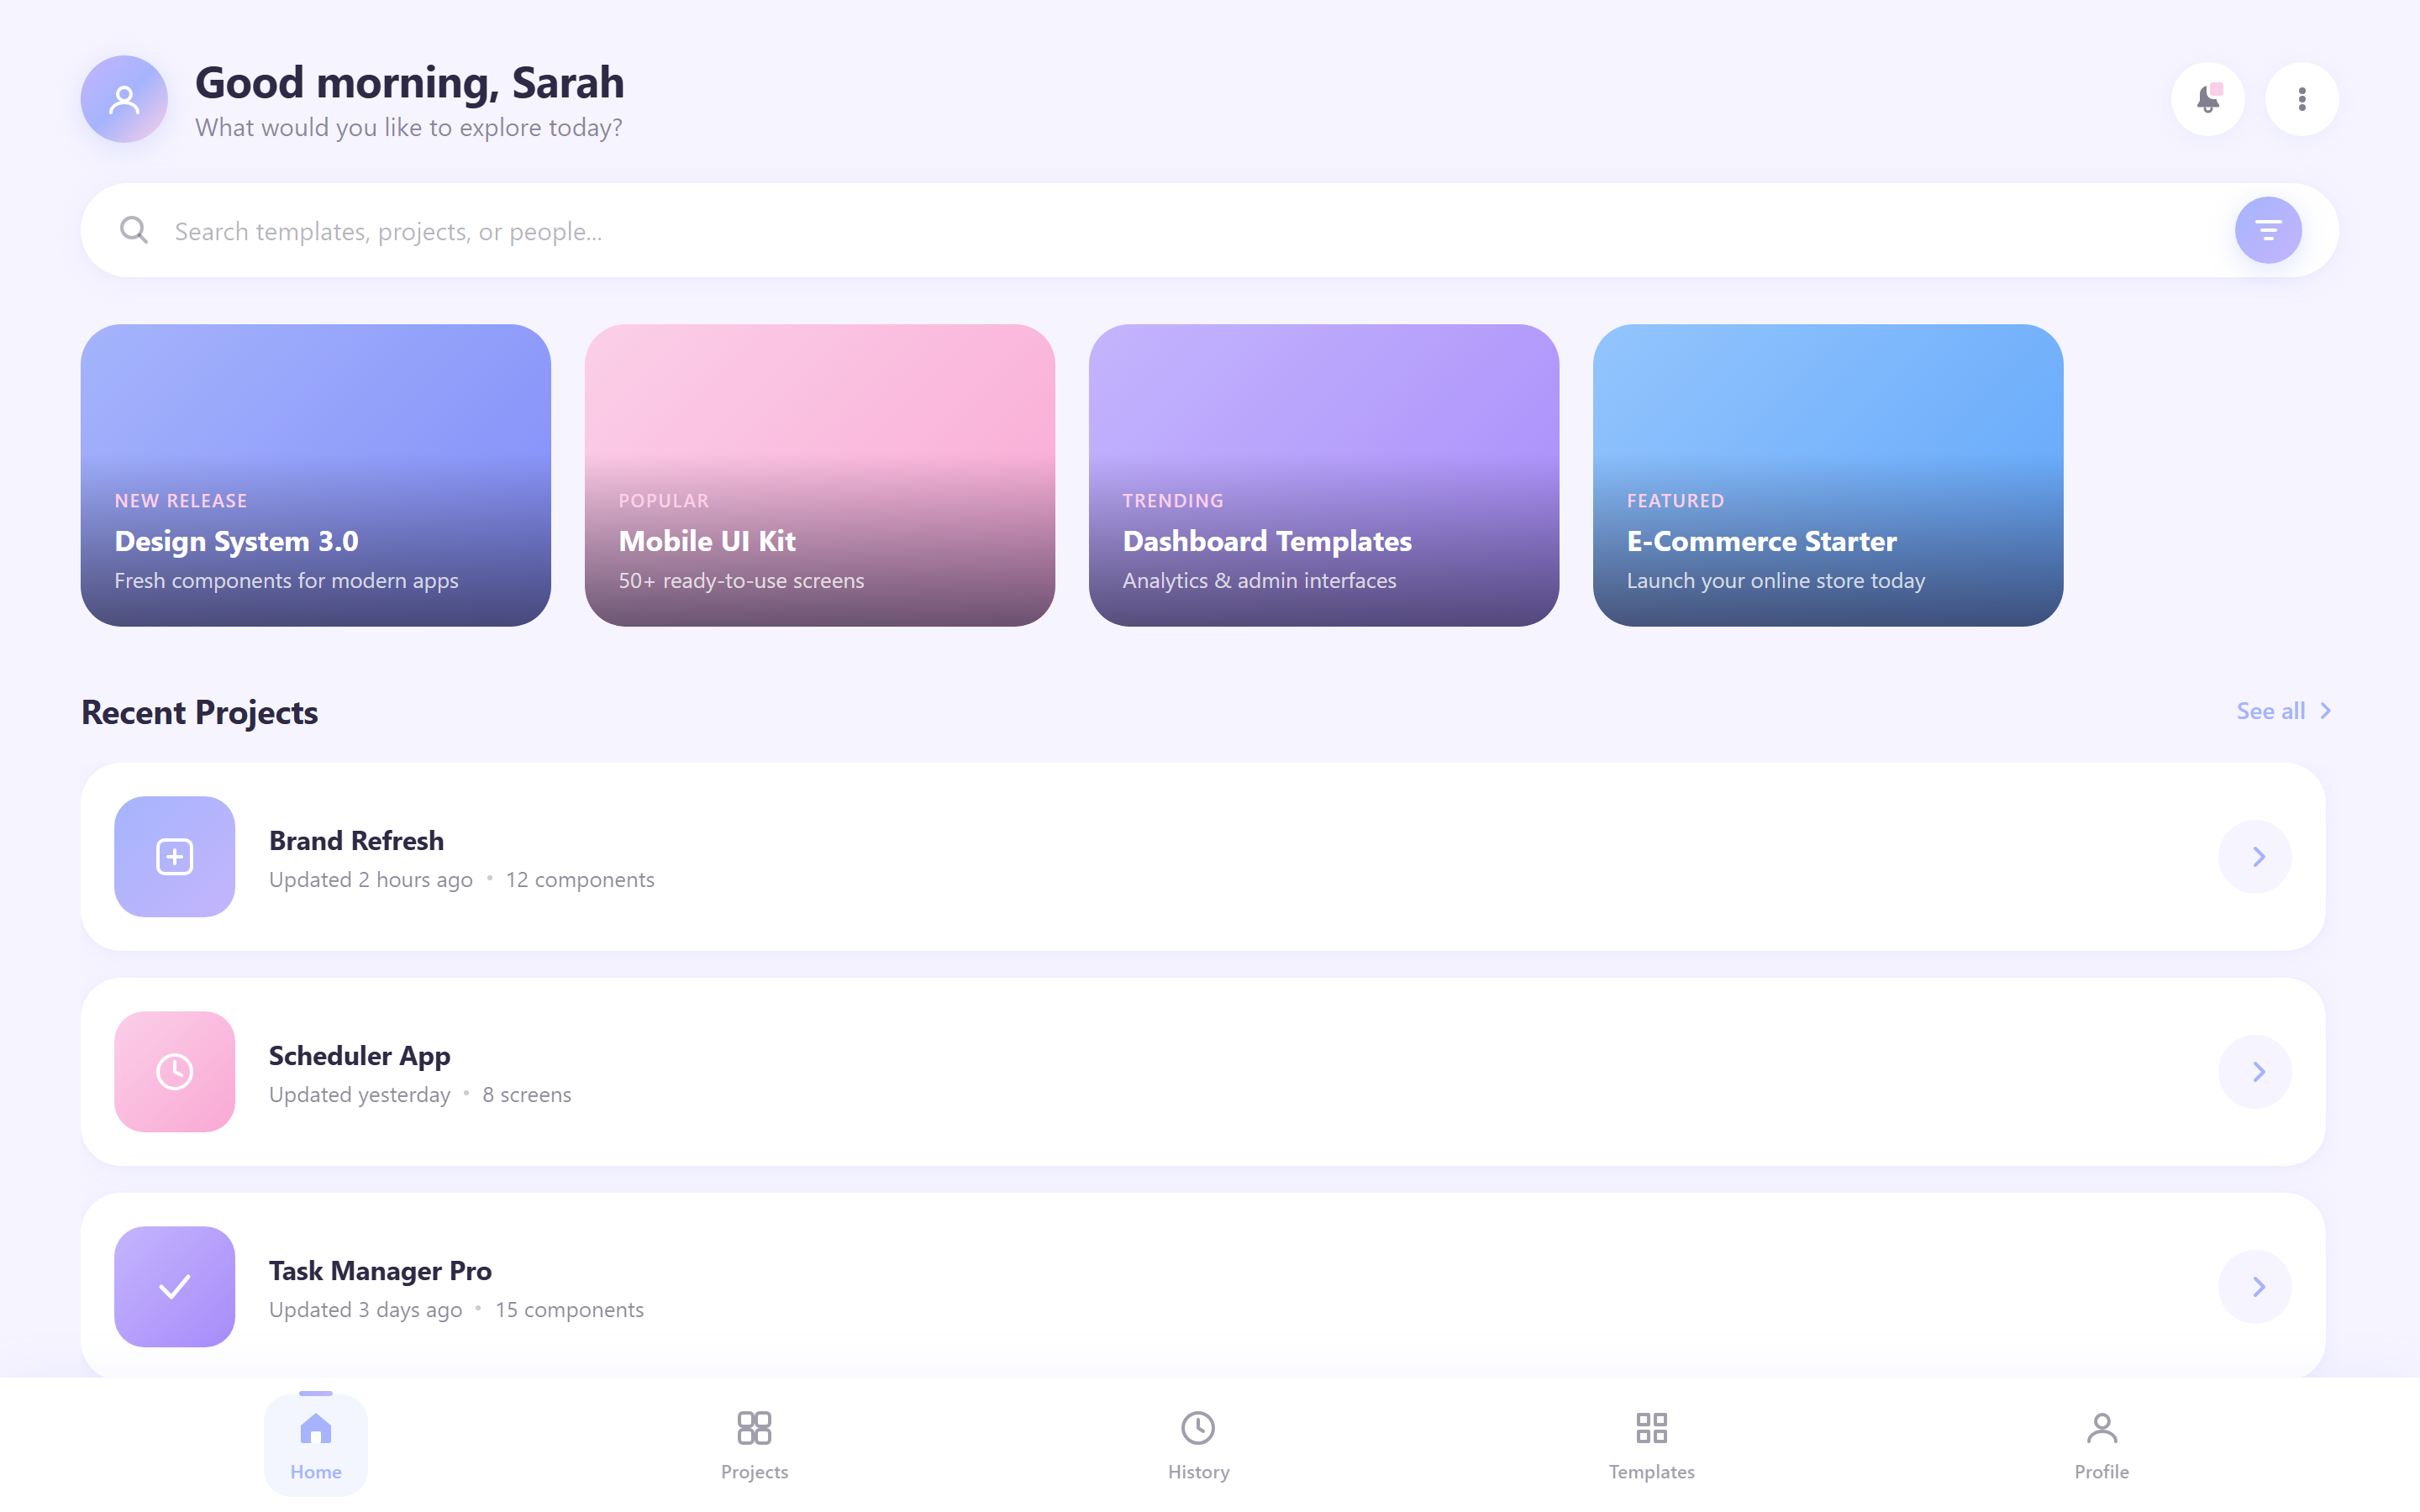
Task: Click the FEATURED label
Action: 1675,501
